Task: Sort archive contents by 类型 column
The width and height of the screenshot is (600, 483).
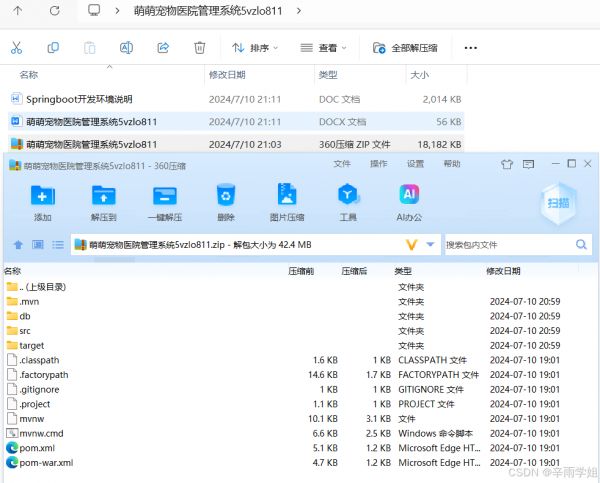Action: coord(403,271)
